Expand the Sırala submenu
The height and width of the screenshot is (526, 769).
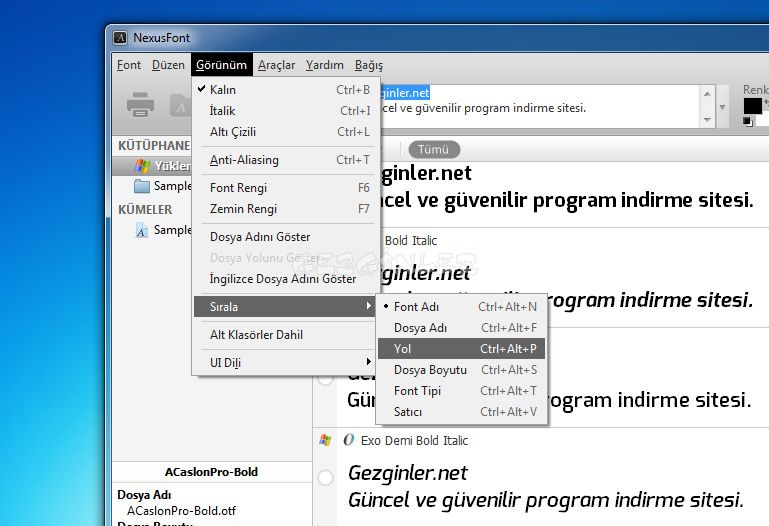[286, 307]
